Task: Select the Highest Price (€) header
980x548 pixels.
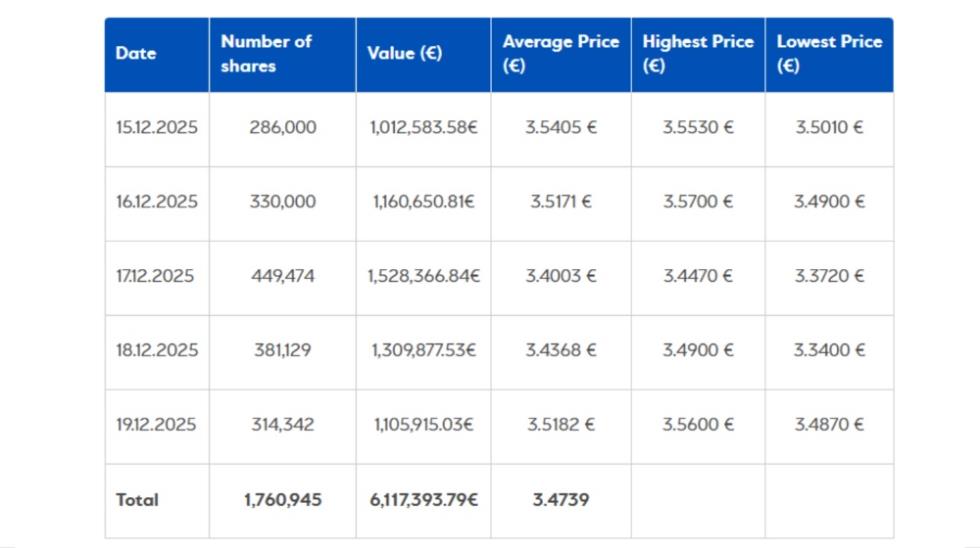Action: pos(697,54)
